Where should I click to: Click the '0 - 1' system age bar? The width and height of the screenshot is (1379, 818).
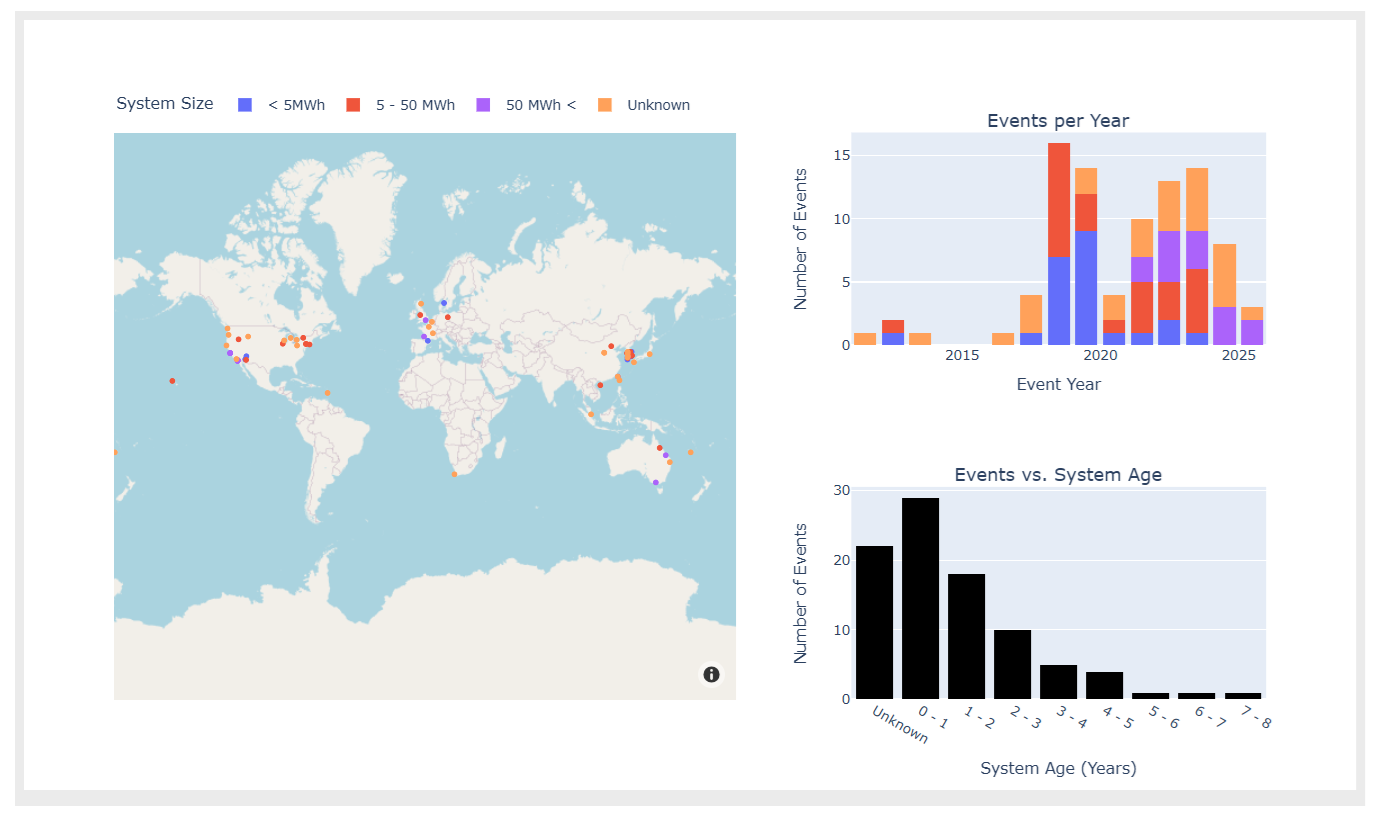(920, 598)
